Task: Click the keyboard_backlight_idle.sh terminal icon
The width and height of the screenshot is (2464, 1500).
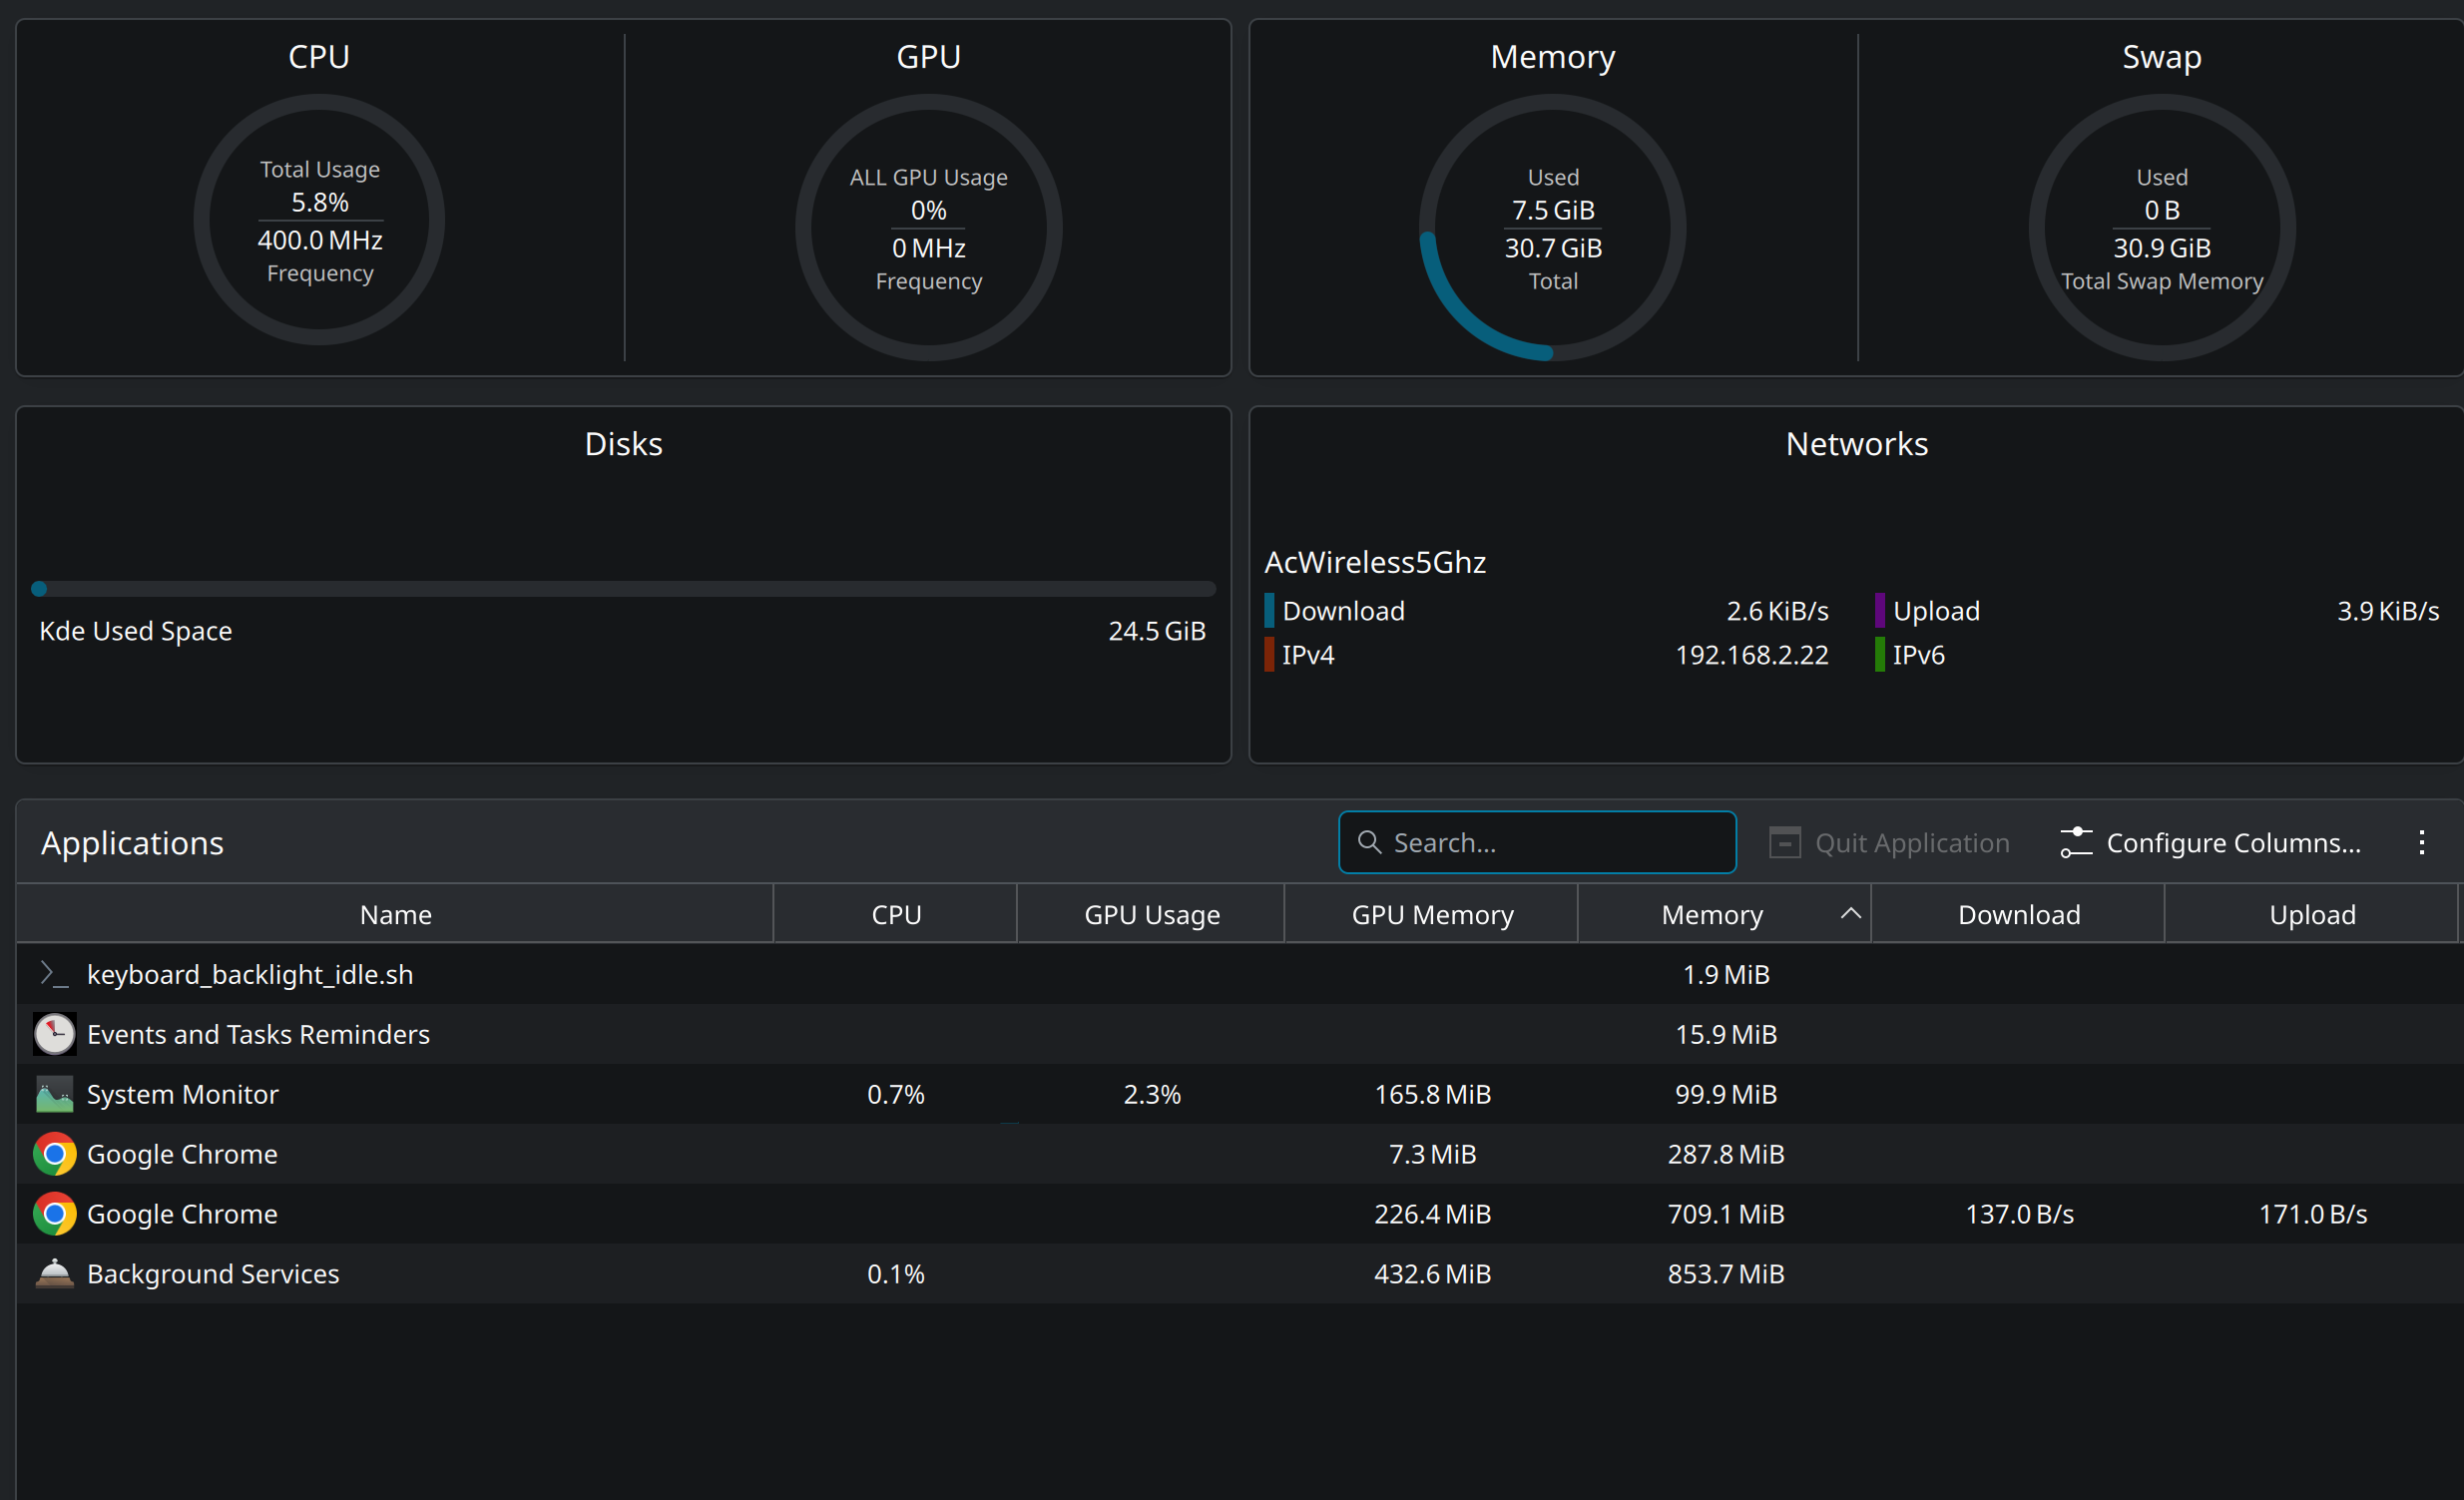Action: [54, 974]
